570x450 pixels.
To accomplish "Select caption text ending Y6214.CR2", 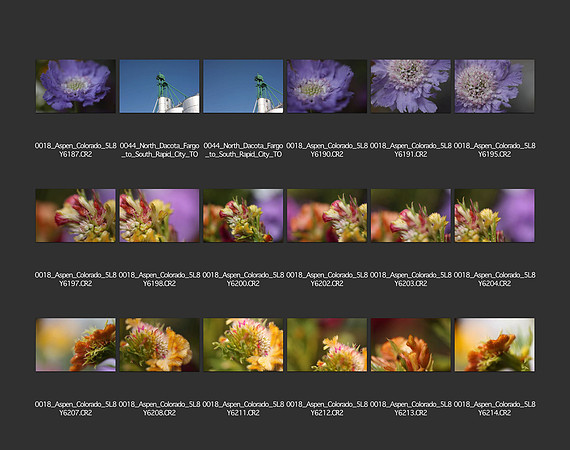I will coord(494,409).
